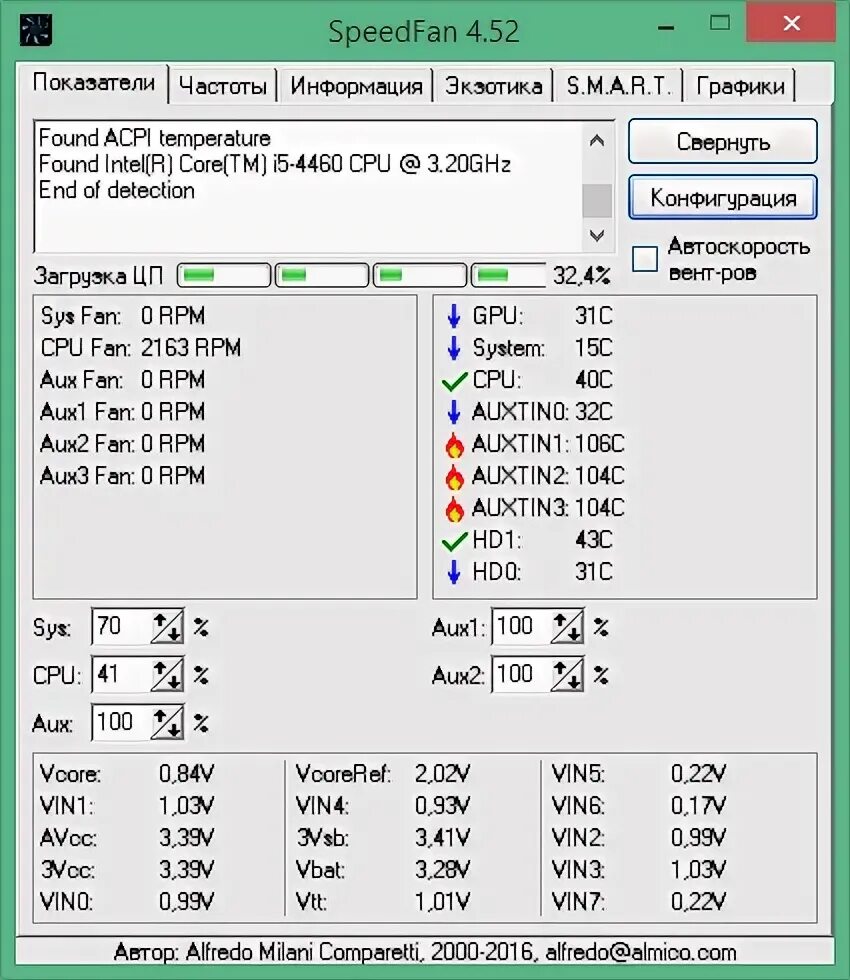Click the 3Vsb 3,41V voltage reading

click(382, 838)
